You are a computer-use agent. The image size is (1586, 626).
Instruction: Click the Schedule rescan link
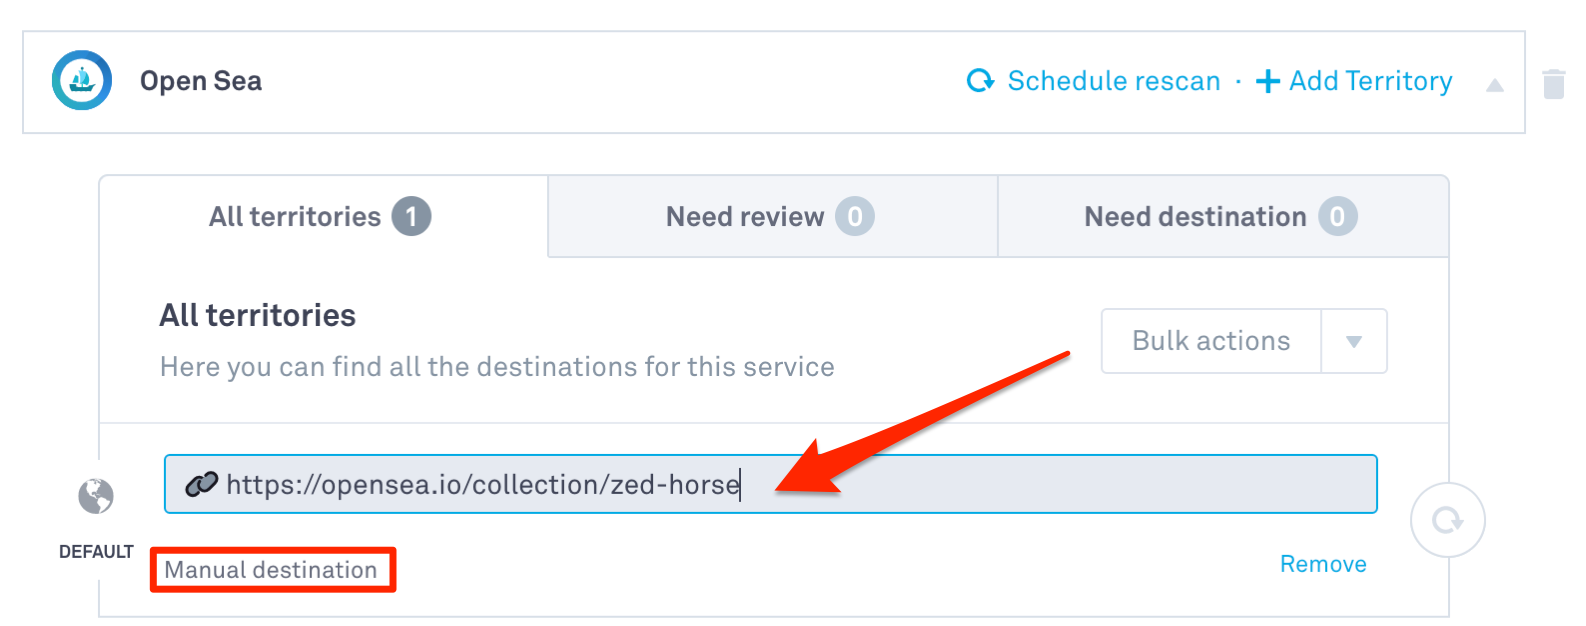pos(1113,81)
